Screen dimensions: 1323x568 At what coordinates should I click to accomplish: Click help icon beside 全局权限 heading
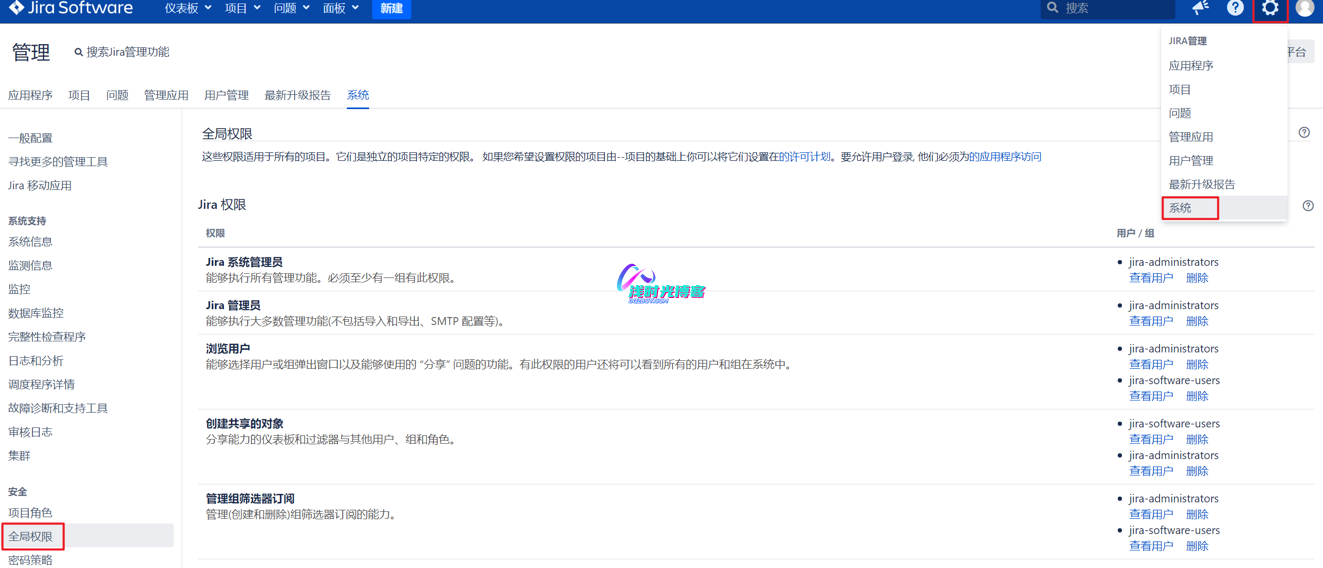(1304, 133)
